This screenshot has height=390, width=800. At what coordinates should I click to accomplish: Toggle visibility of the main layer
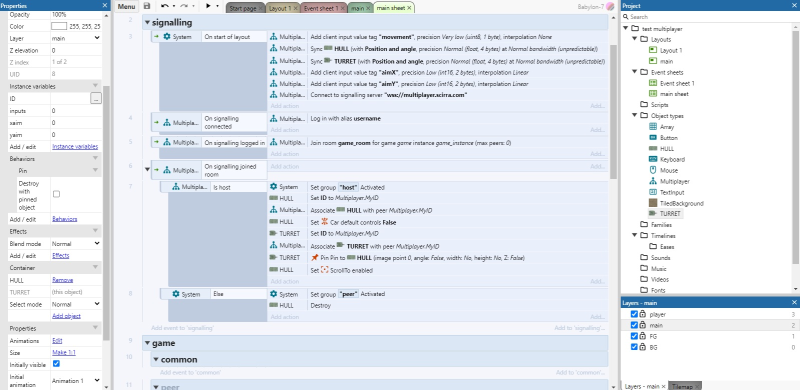[x=634, y=325]
